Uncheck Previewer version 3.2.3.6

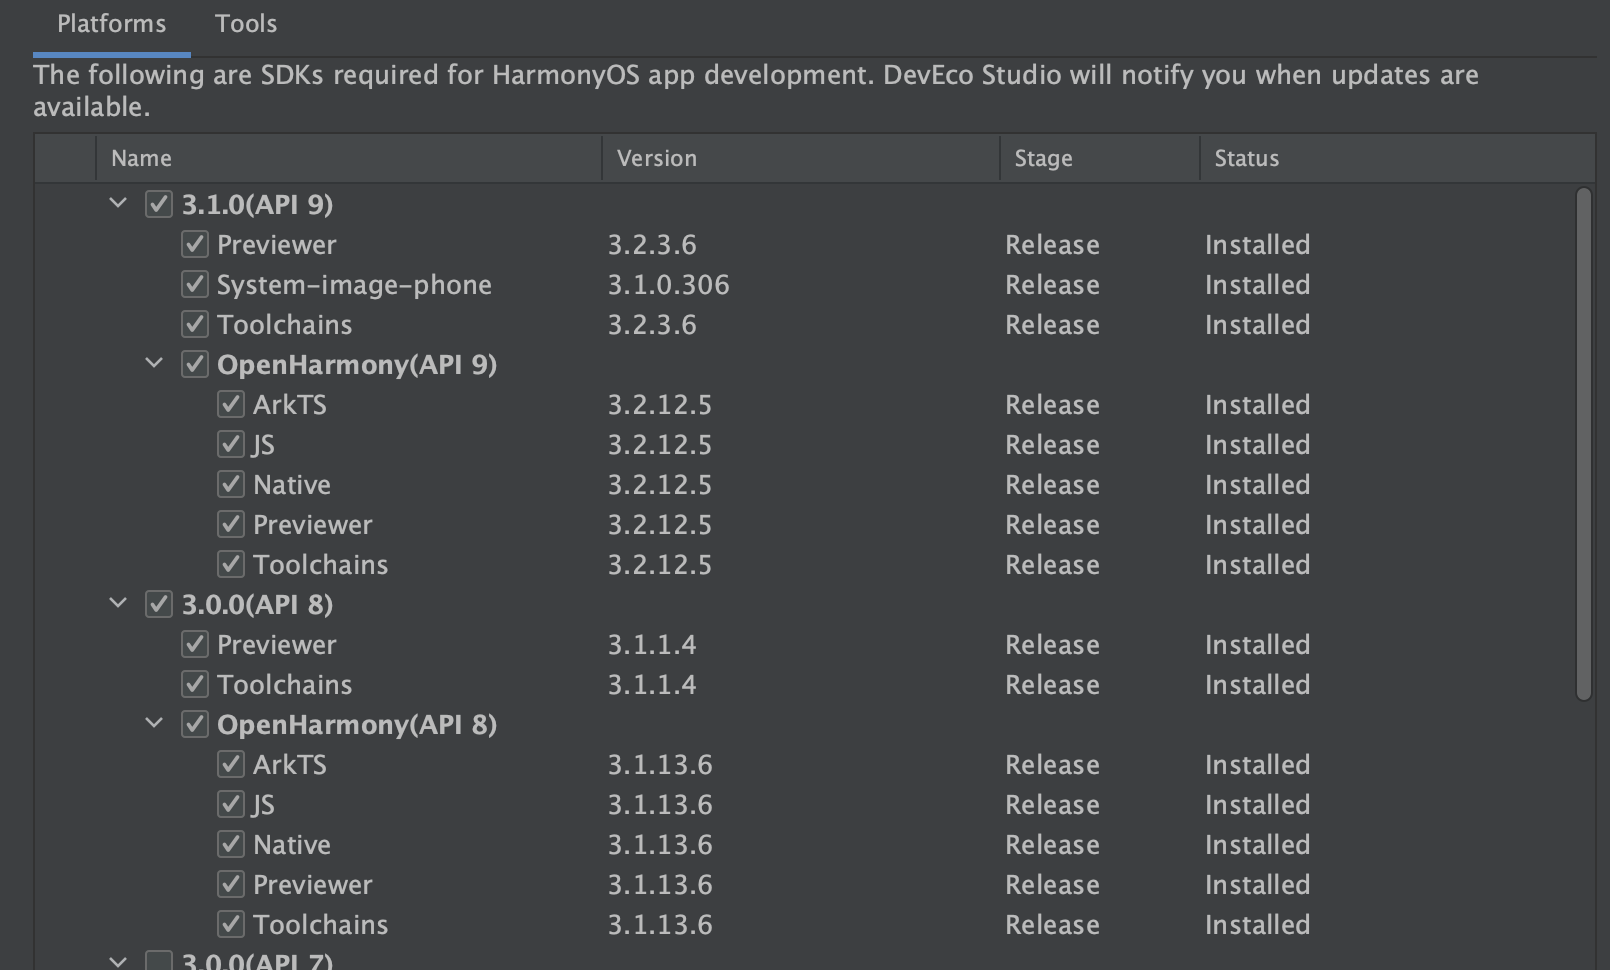[195, 244]
